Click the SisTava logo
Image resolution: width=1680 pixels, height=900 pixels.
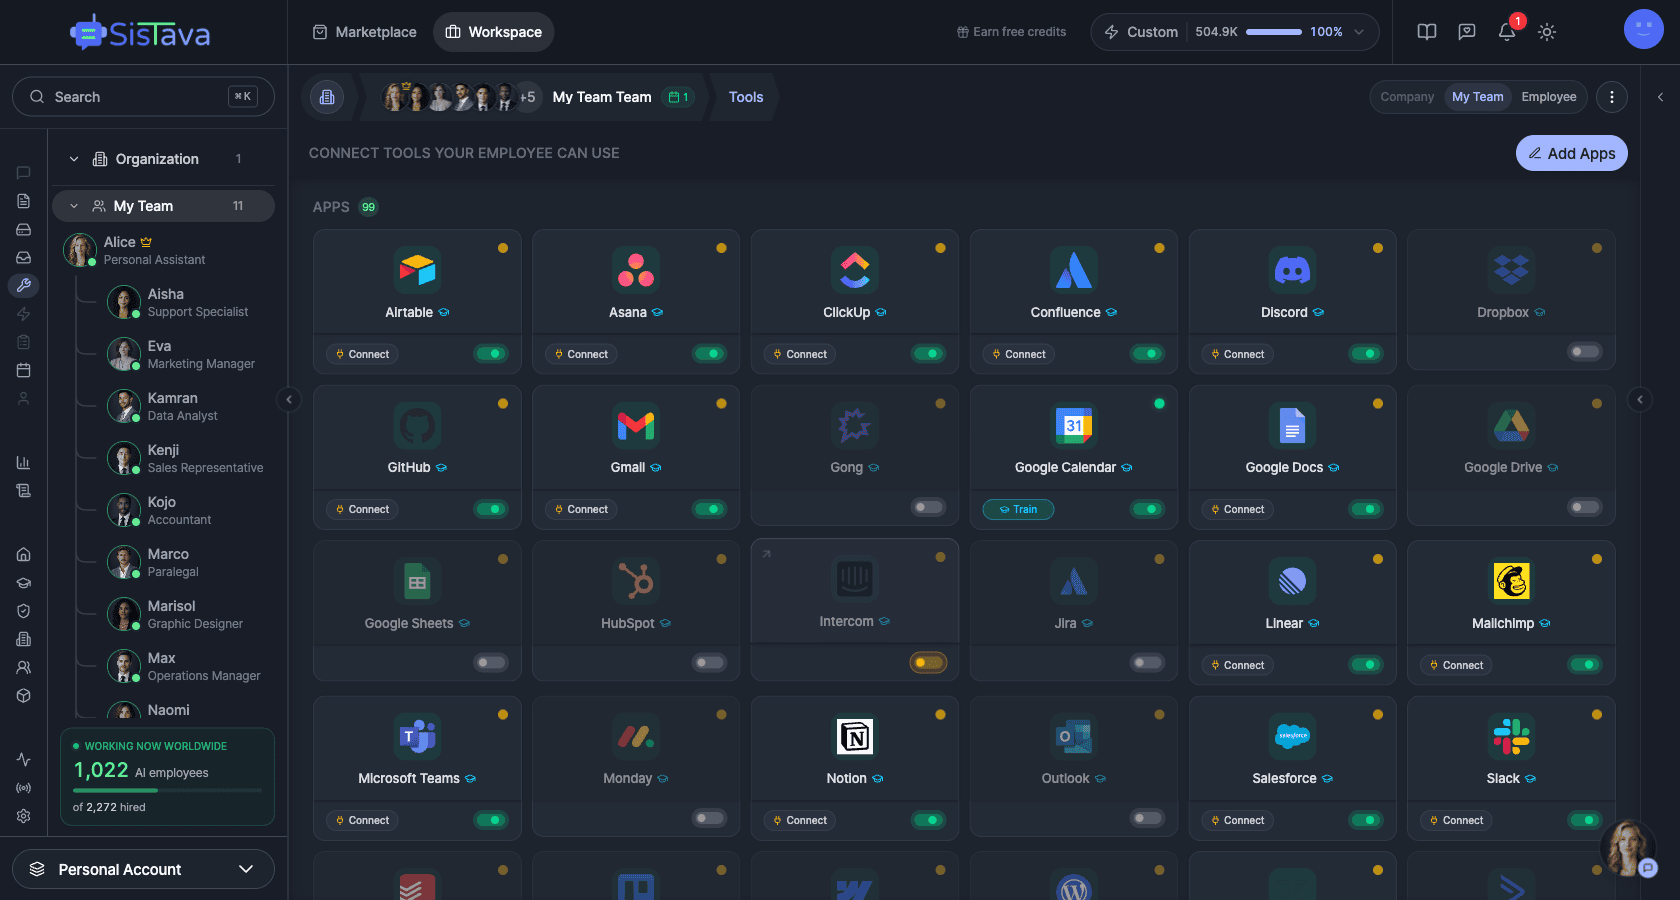[140, 33]
